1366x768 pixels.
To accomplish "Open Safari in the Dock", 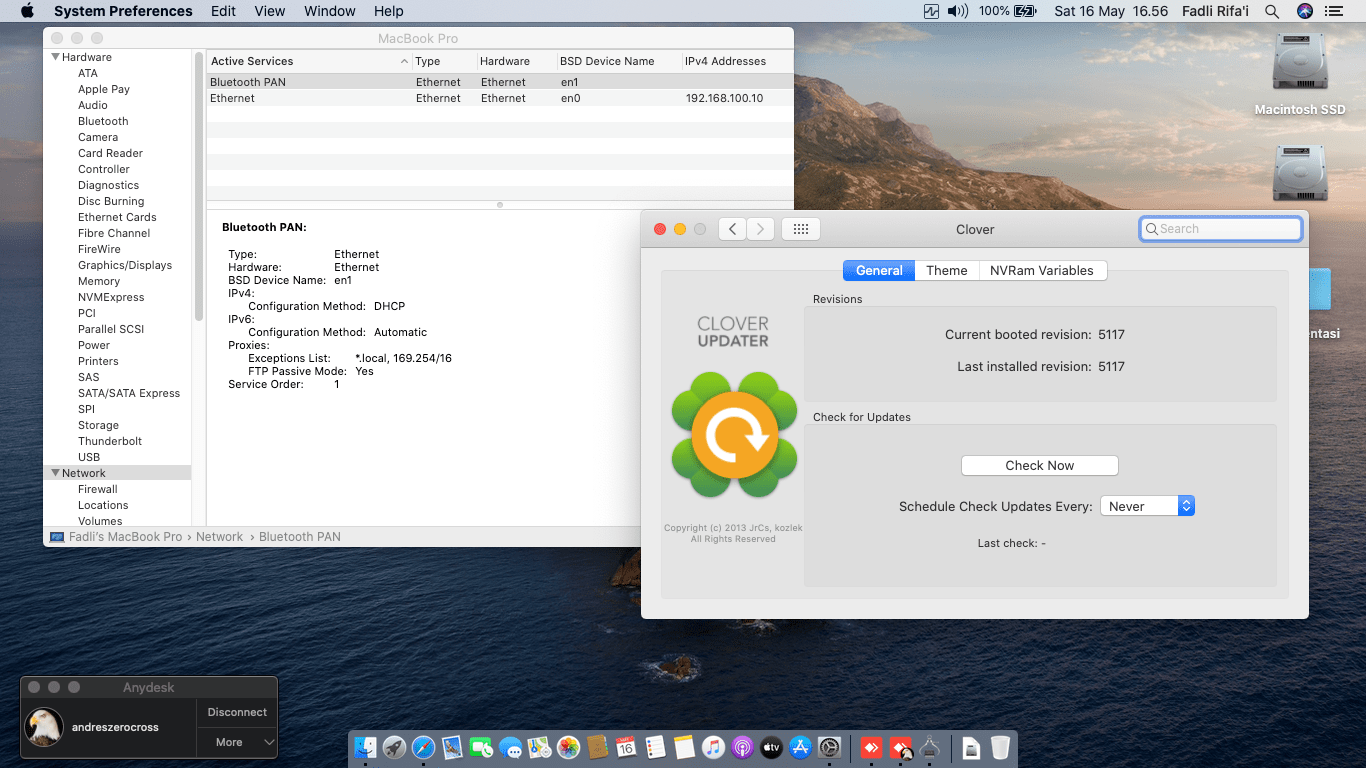I will click(x=424, y=747).
